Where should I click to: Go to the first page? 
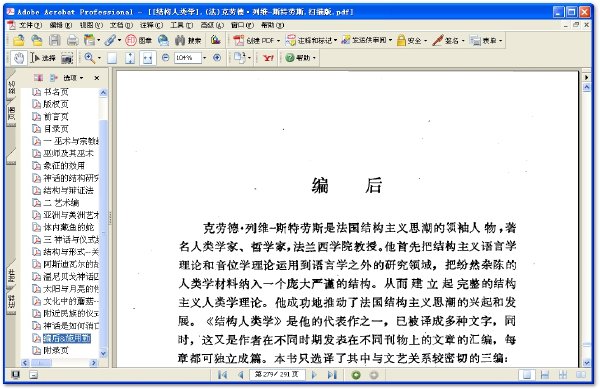coord(223,375)
